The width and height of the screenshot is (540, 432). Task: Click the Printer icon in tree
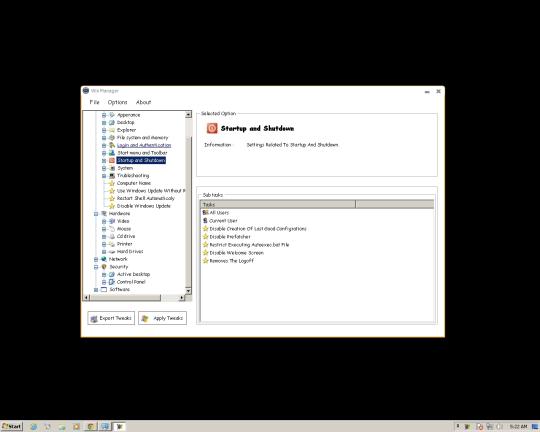point(112,244)
